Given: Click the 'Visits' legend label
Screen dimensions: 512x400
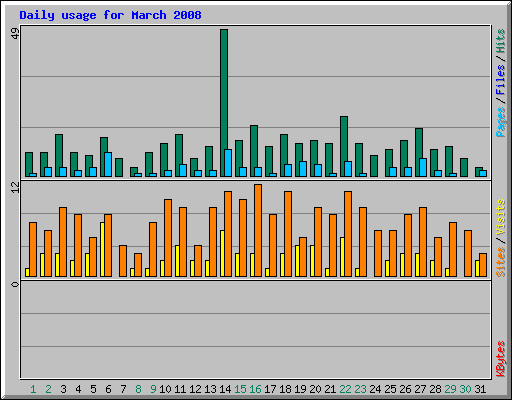Looking at the screenshot, I should (x=500, y=218).
